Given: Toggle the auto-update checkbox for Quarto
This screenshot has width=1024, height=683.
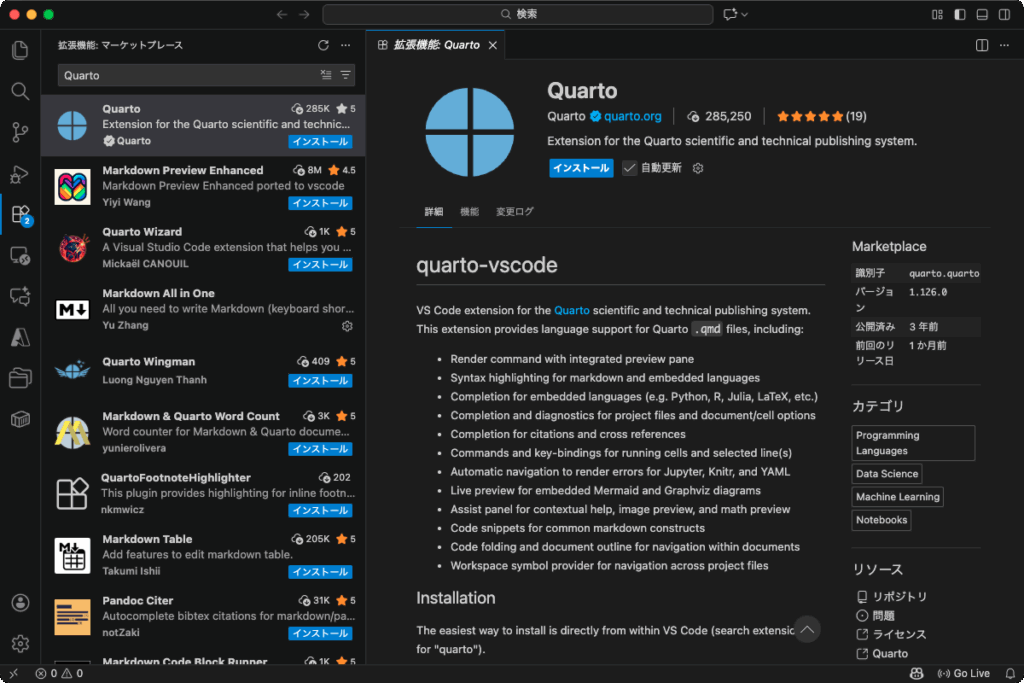Looking at the screenshot, I should click(x=629, y=168).
